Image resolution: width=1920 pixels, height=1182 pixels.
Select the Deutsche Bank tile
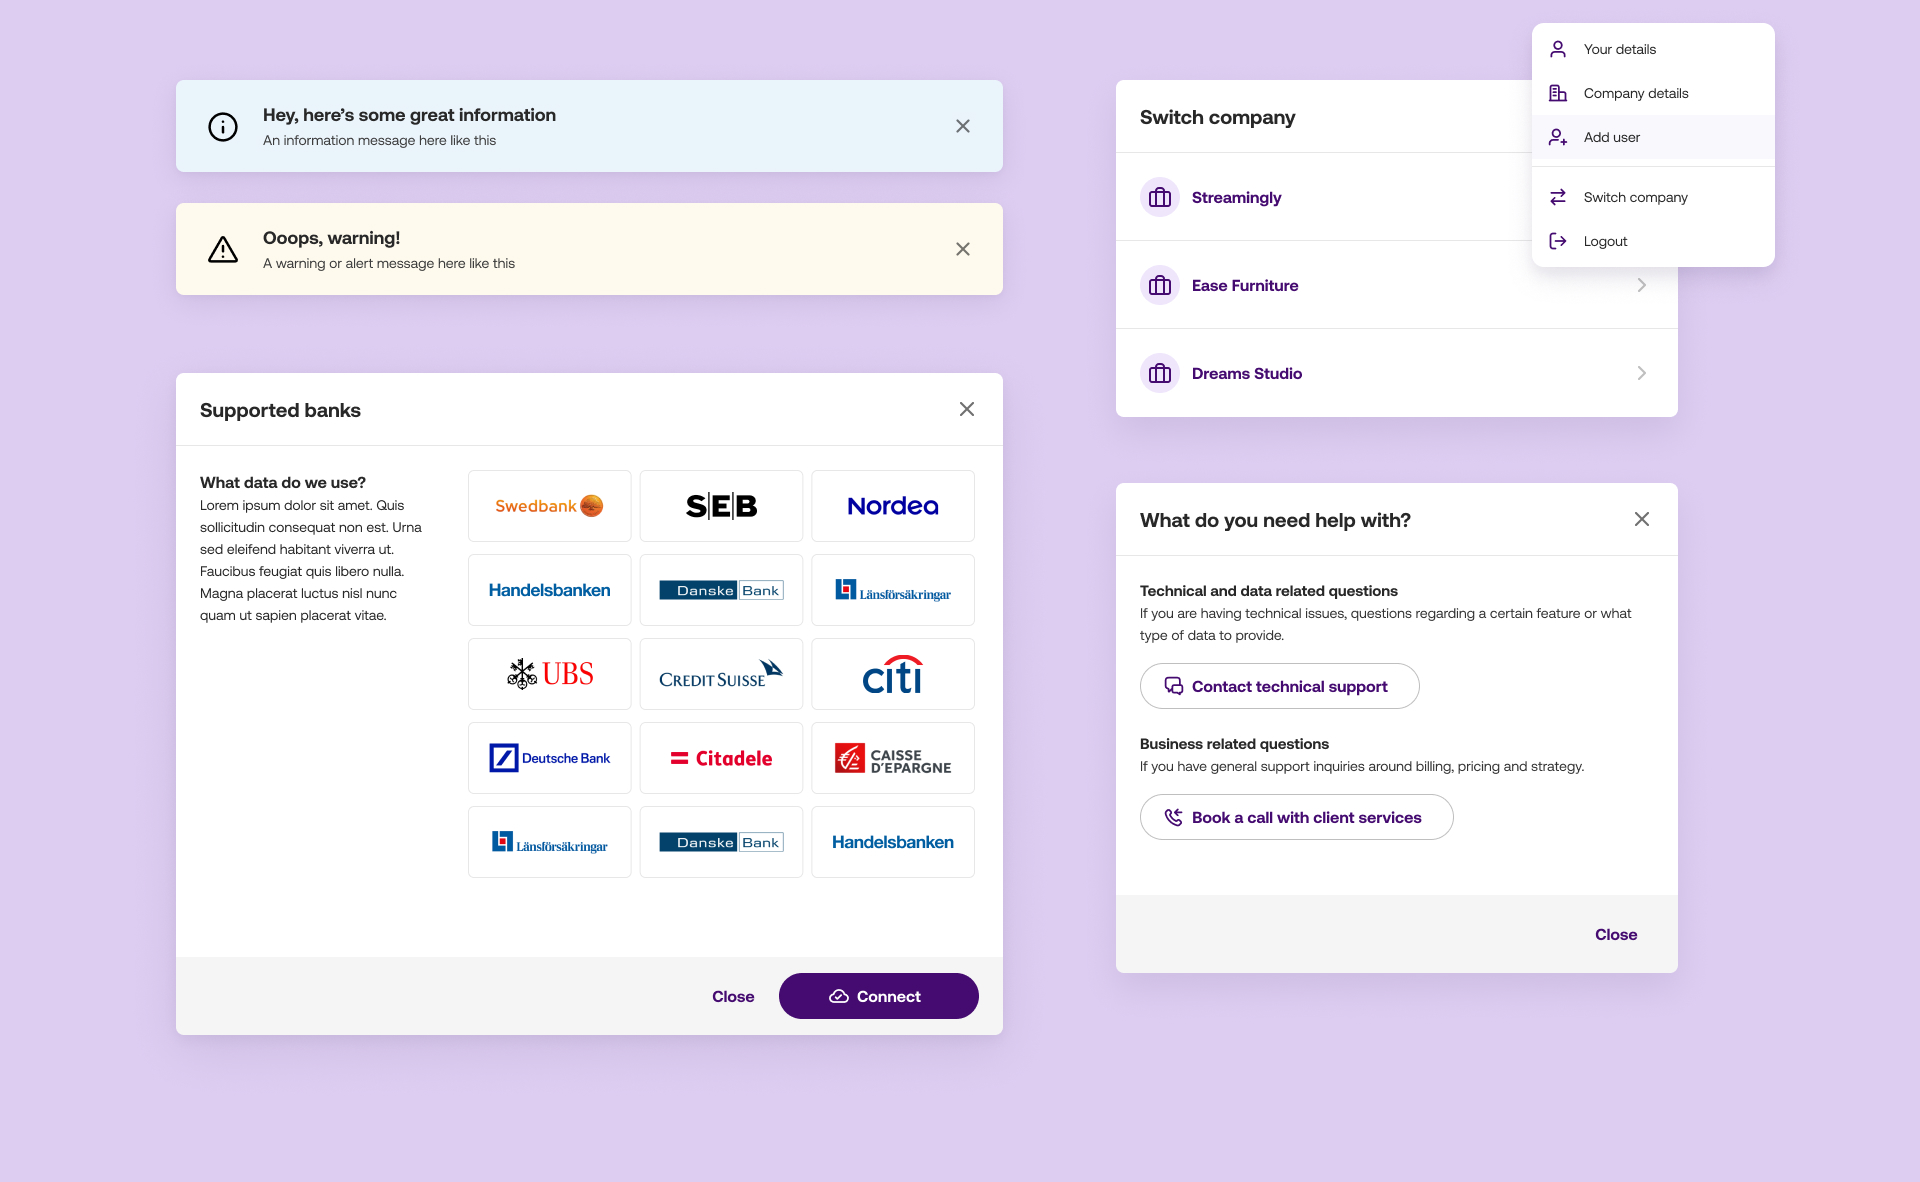550,758
